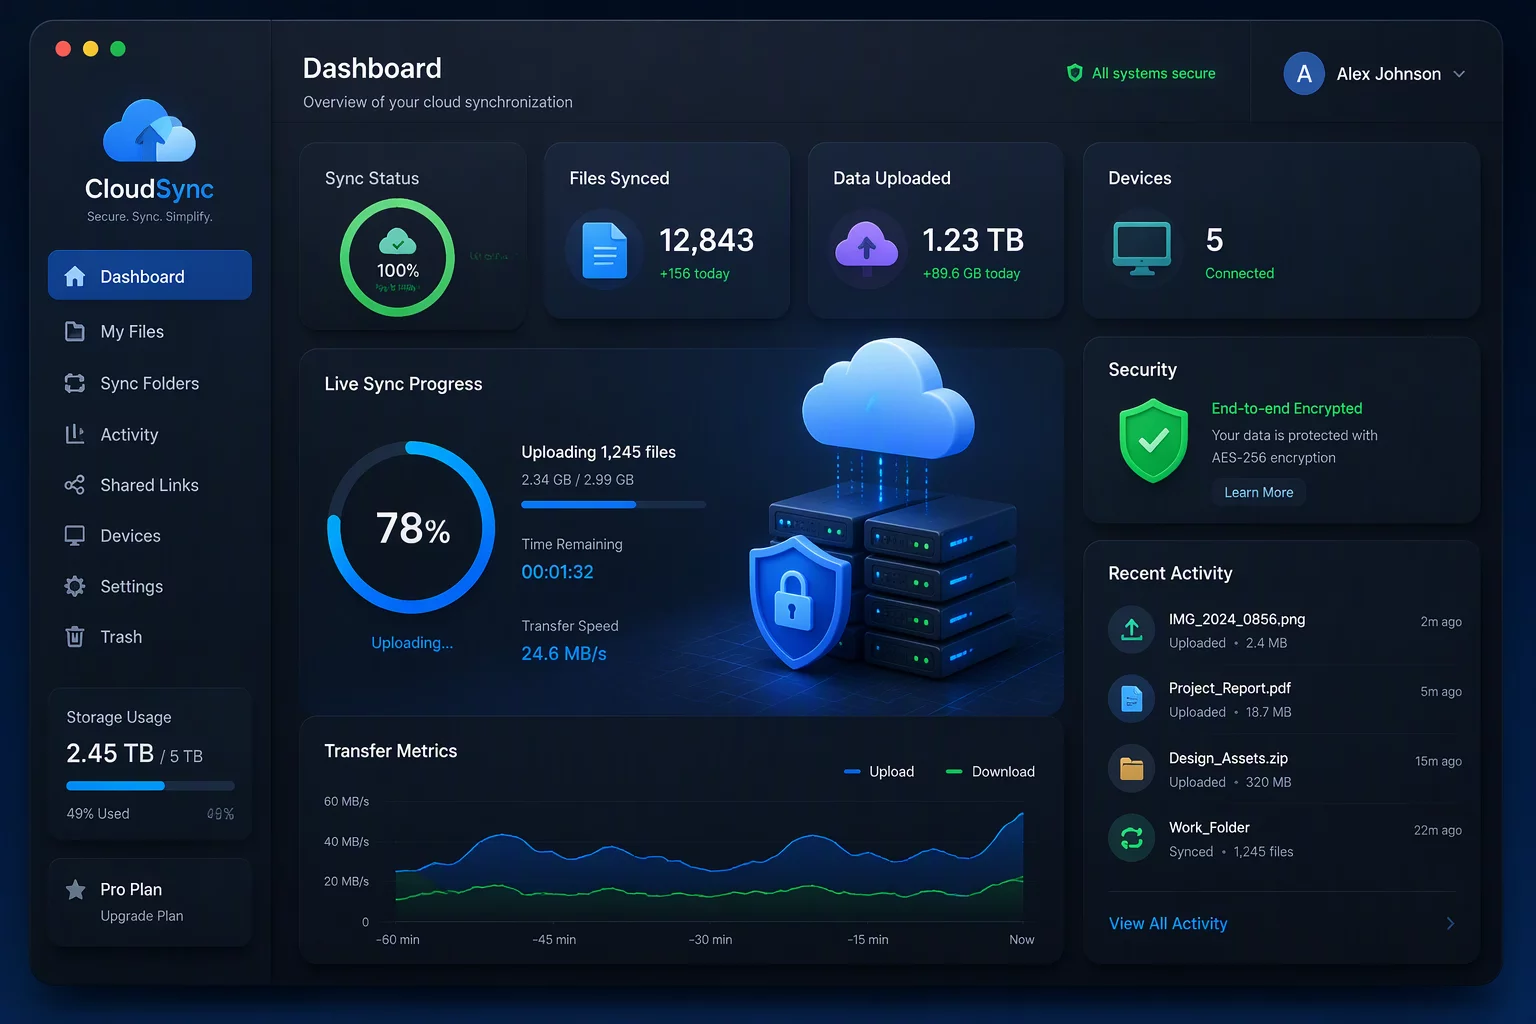Click the Uploading 1,245 files label
Screen dimensions: 1536x1024
599,452
